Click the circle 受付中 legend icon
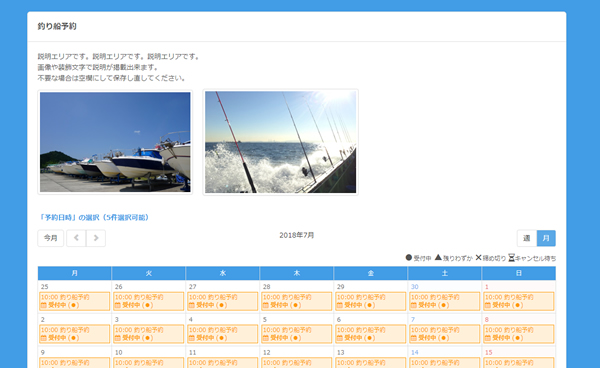The image size is (600, 368). pyautogui.click(x=409, y=257)
